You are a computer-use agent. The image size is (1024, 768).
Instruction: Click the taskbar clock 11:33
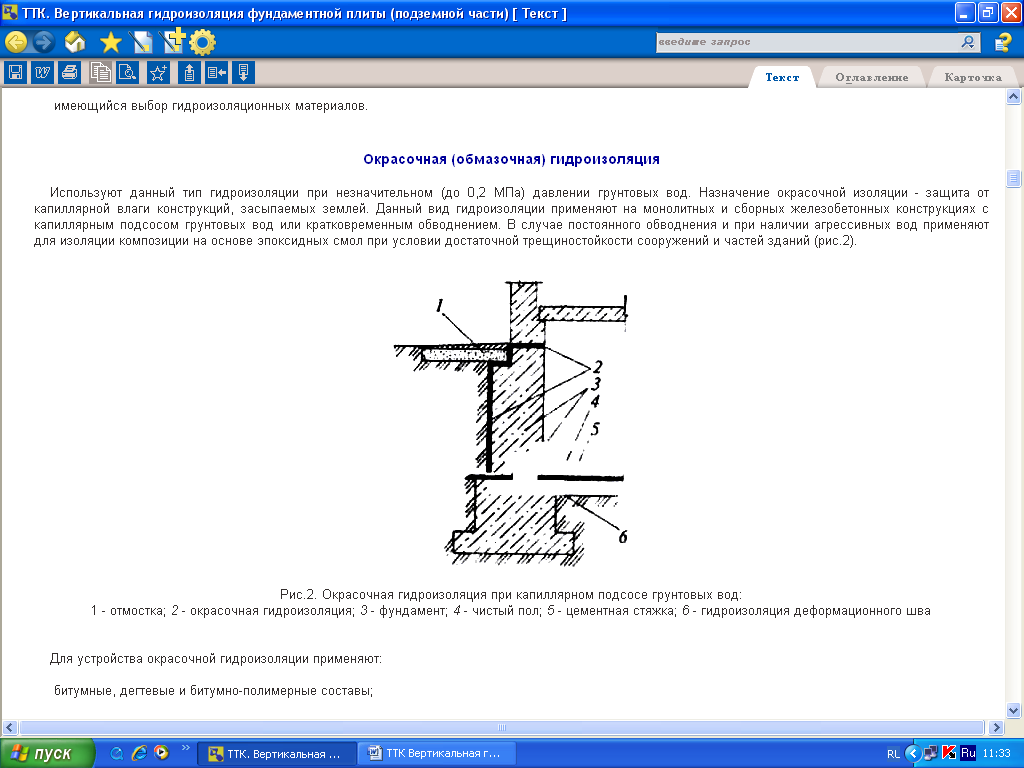[x=997, y=754]
